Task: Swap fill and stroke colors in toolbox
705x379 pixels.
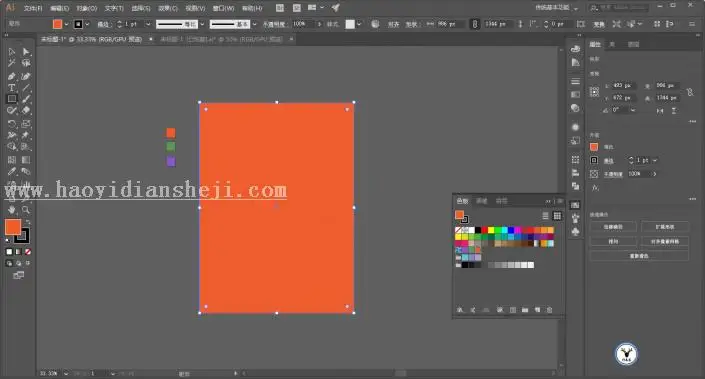Action: (x=28, y=222)
